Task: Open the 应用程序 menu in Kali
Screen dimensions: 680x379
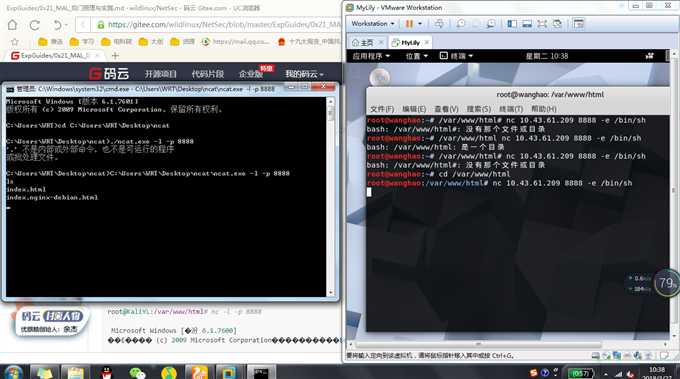Action: click(x=371, y=56)
